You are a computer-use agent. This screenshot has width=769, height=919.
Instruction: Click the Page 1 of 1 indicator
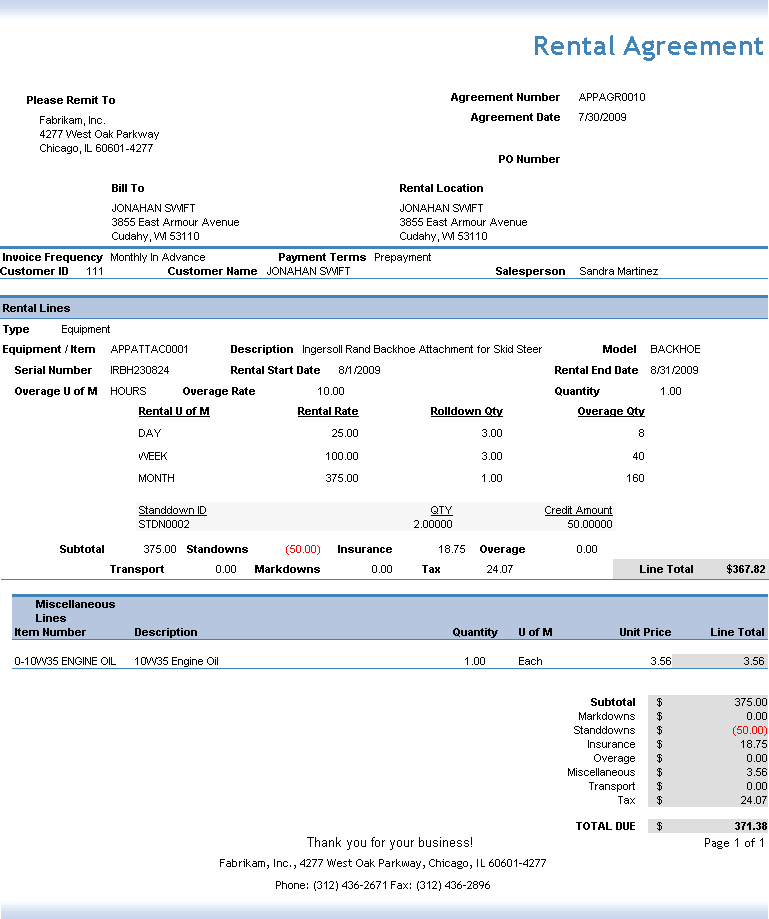click(734, 843)
